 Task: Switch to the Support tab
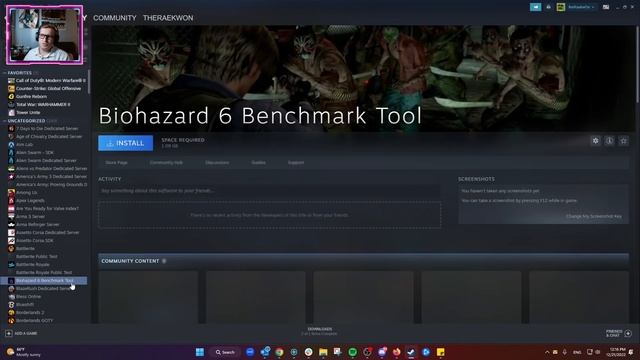click(x=296, y=162)
